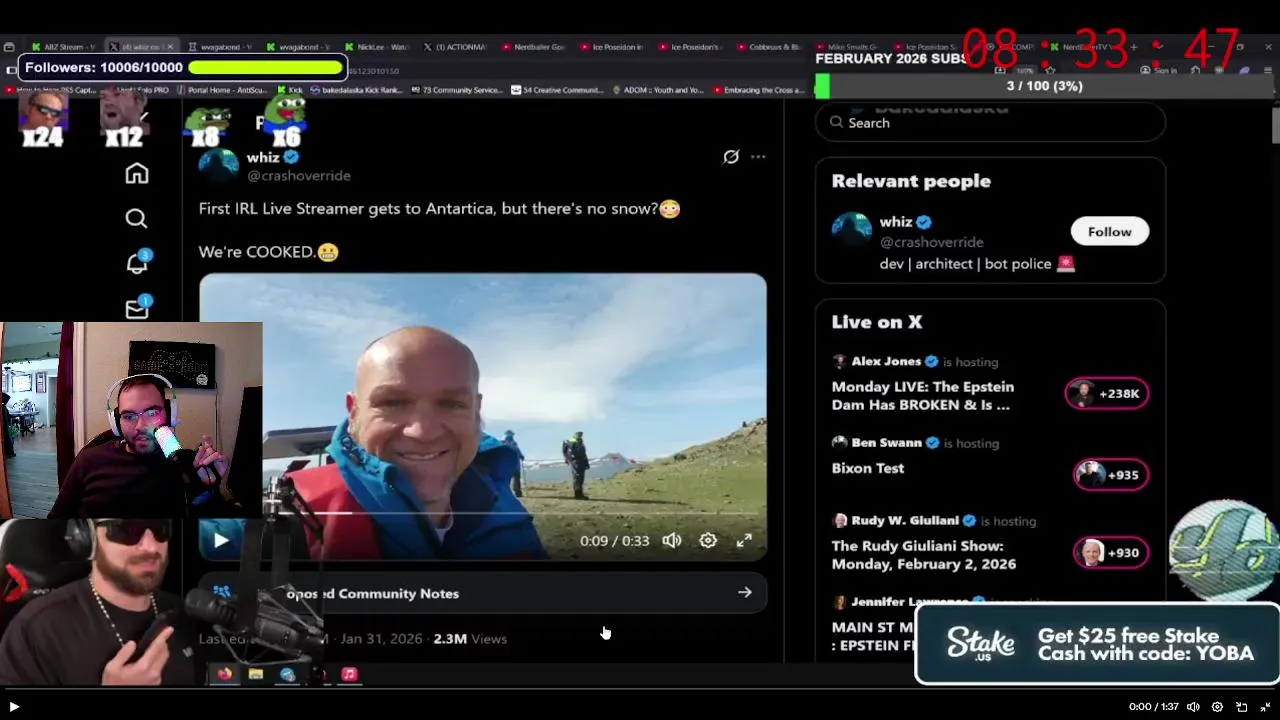The image size is (1280, 720).
Task: Mute the outer player's volume speaker icon
Action: coord(1193,706)
